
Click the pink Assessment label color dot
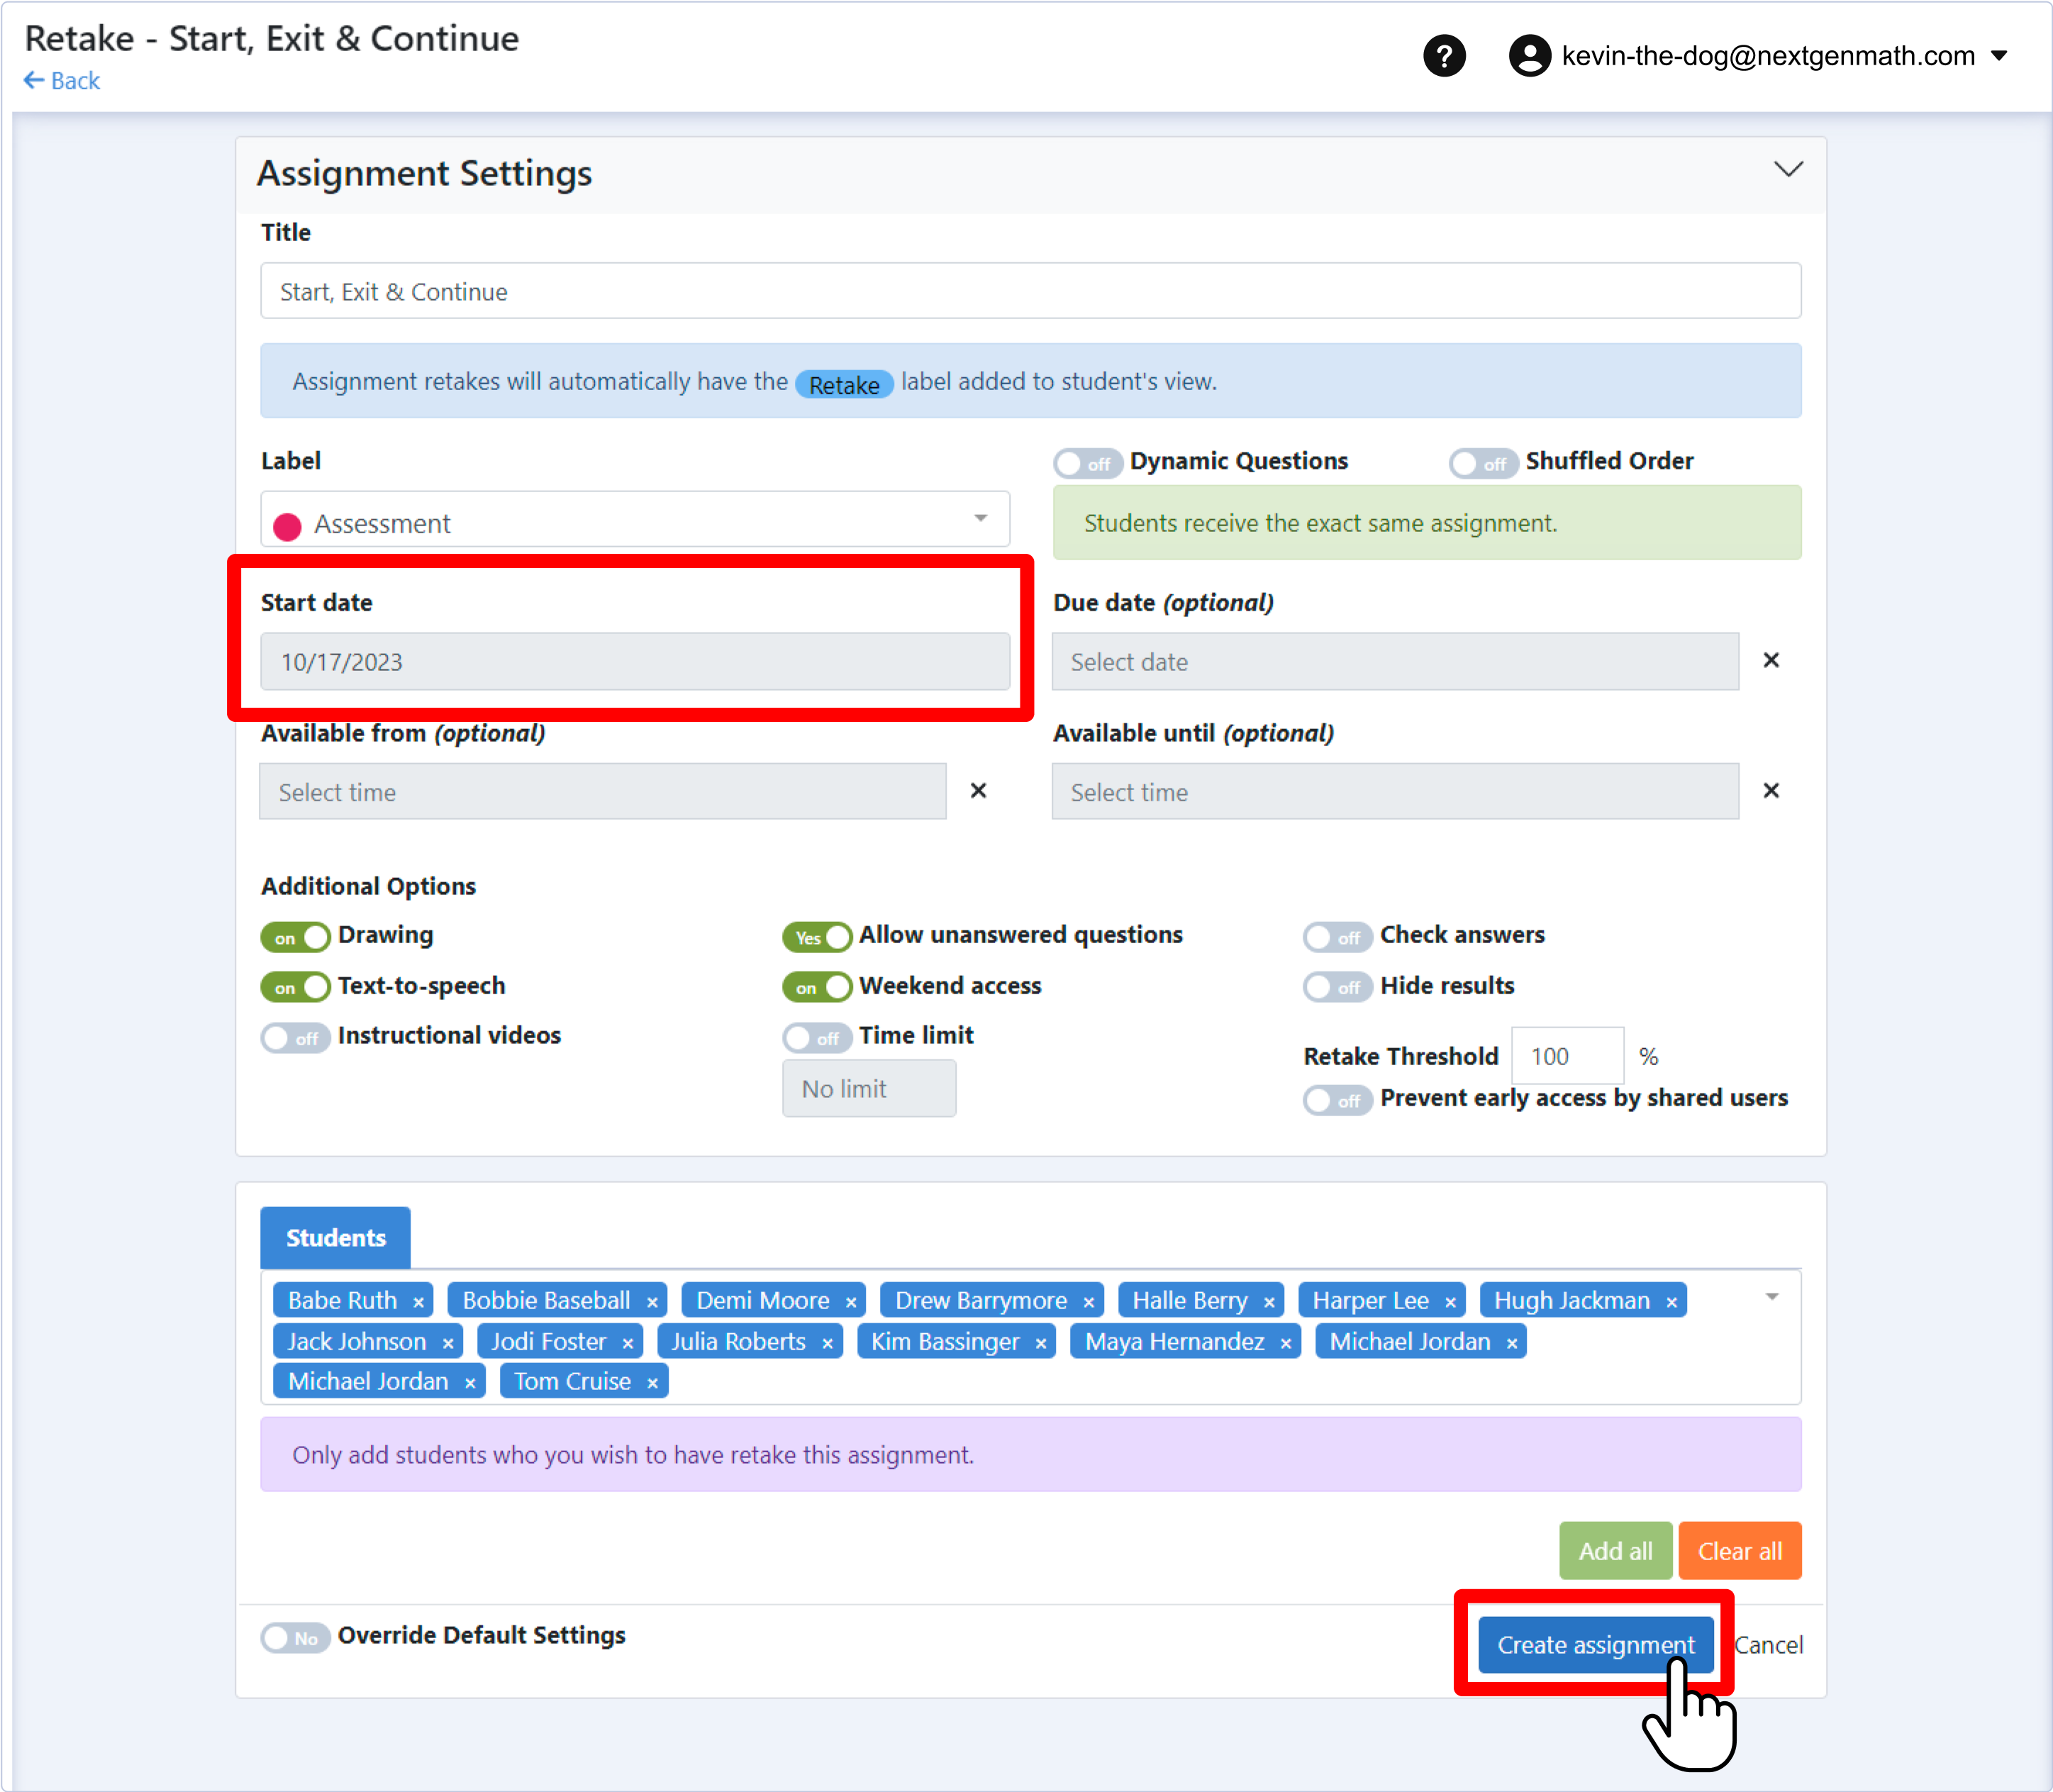pos(287,526)
